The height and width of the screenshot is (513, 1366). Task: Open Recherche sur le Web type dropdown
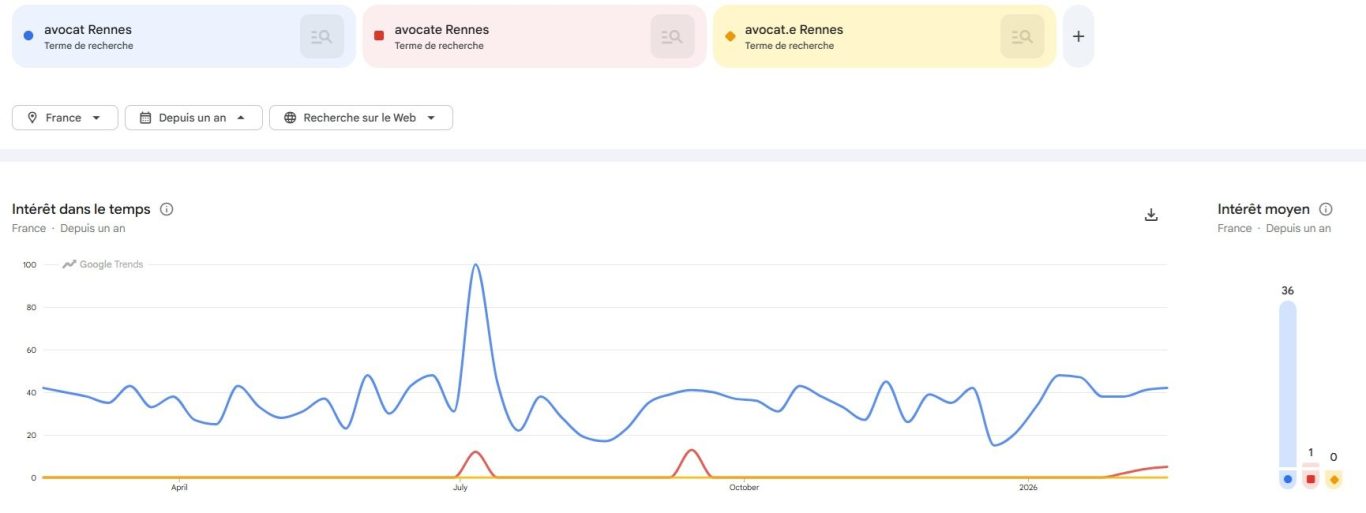click(x=360, y=118)
